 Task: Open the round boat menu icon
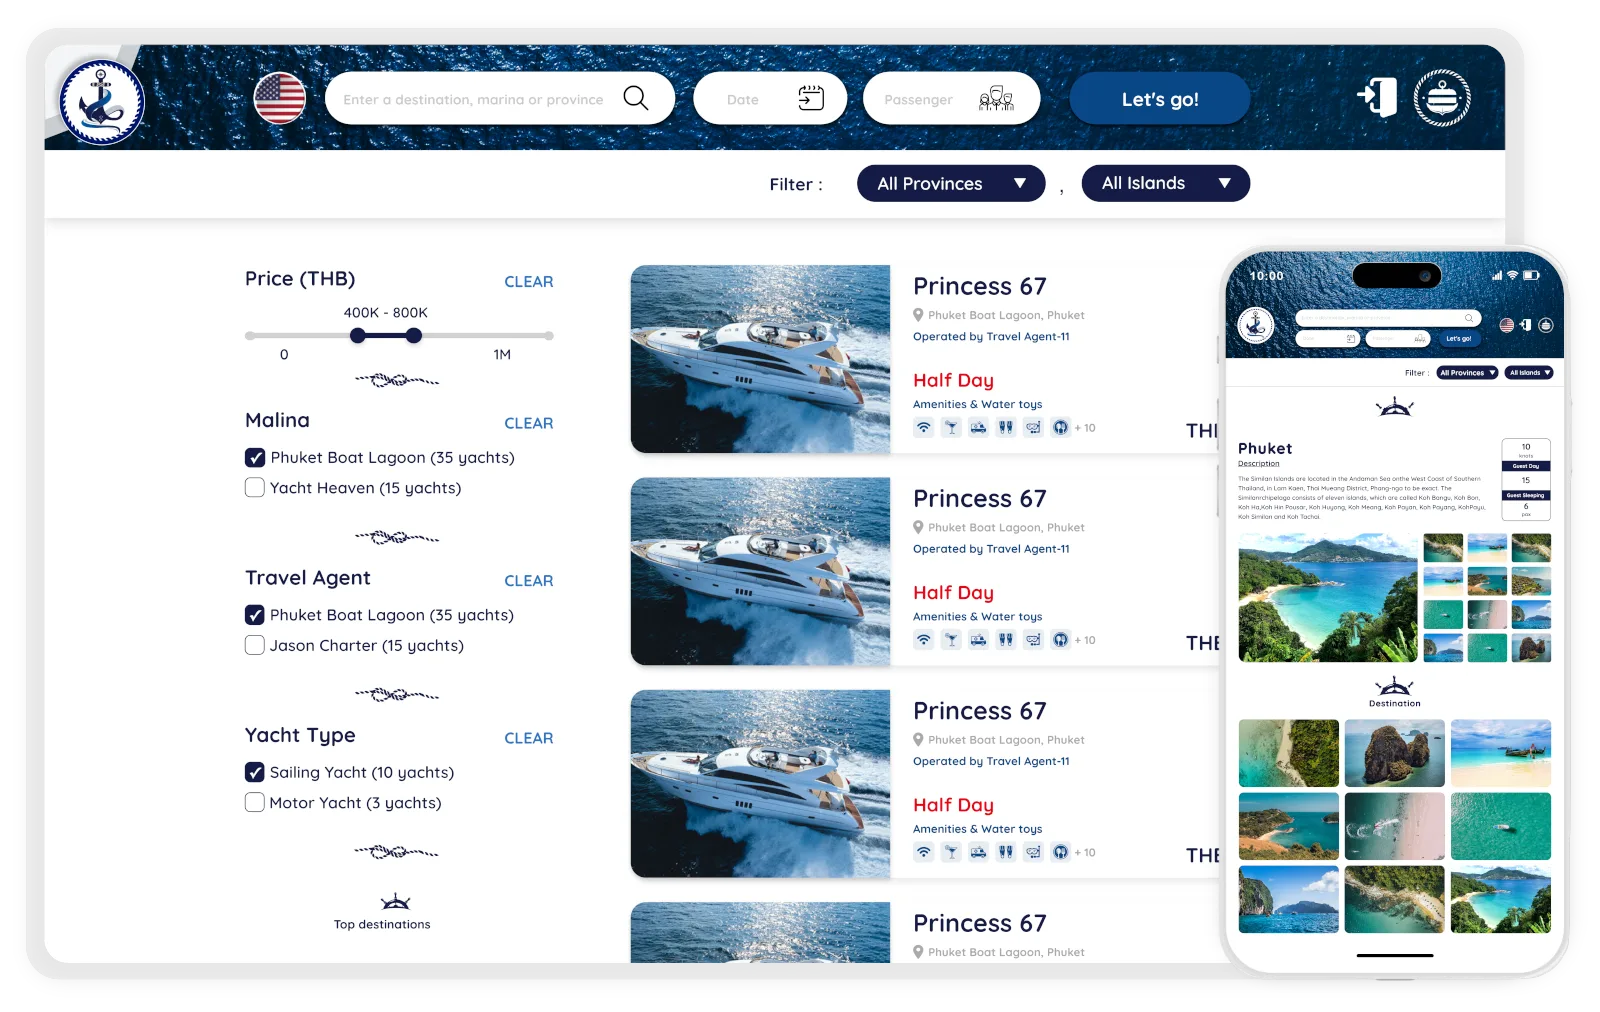[x=1442, y=98]
